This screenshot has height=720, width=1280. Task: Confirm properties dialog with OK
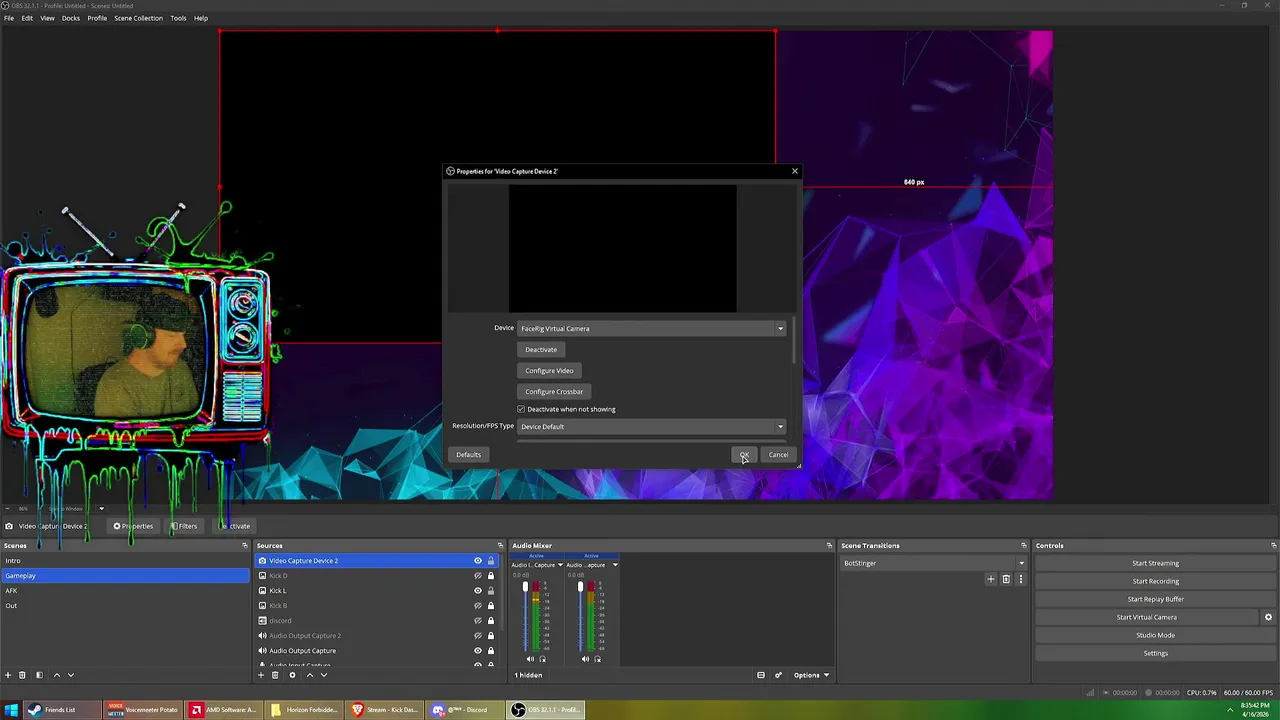point(744,455)
